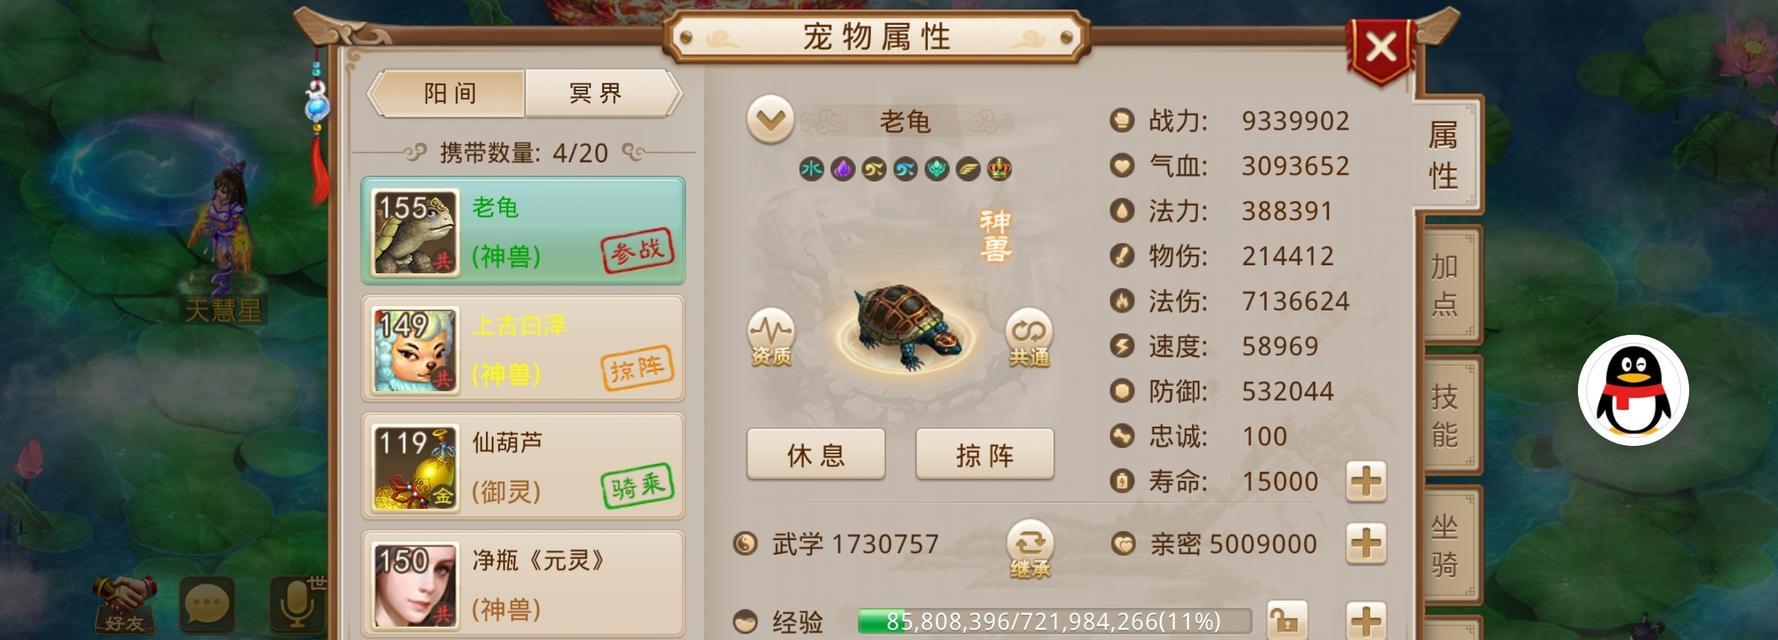Click the 继承 inherit icon
This screenshot has height=640, width=1778.
(x=1030, y=549)
